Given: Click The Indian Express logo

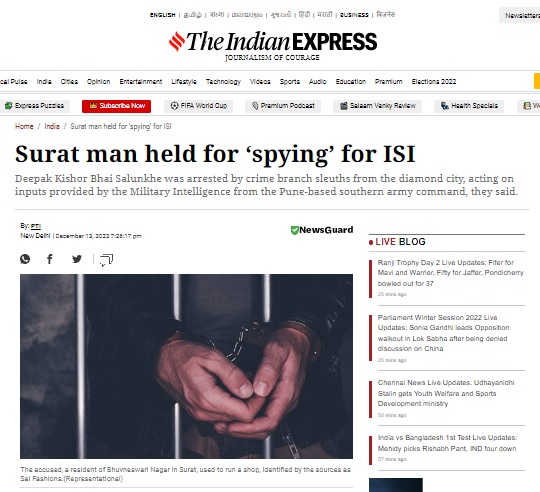Looking at the screenshot, I should pos(272,45).
